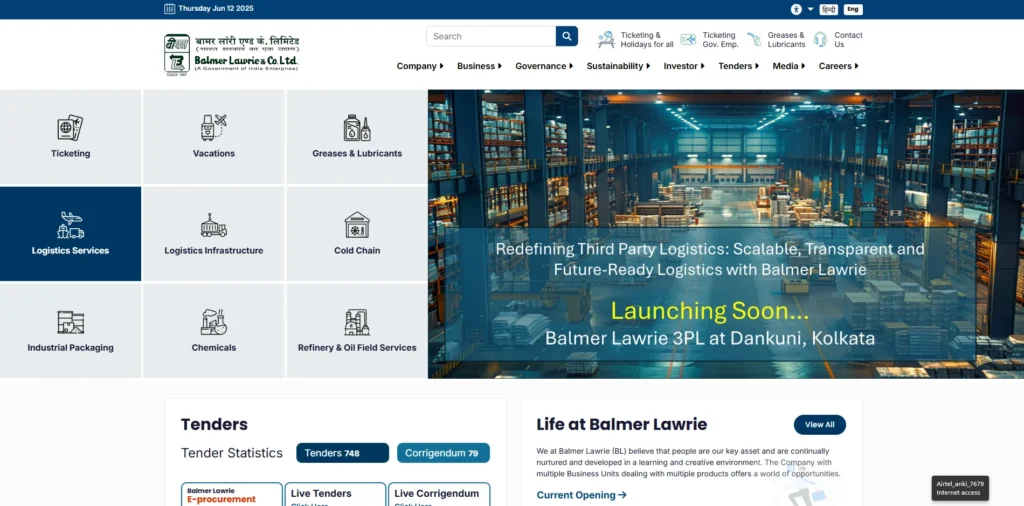Open the accessibility options icon
The width and height of the screenshot is (1024, 506).
point(795,9)
